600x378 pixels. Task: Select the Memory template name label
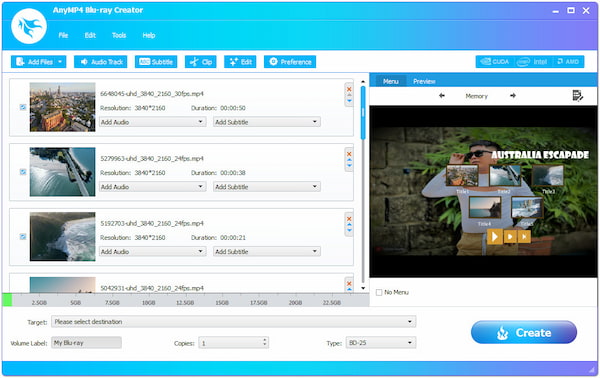tap(476, 96)
